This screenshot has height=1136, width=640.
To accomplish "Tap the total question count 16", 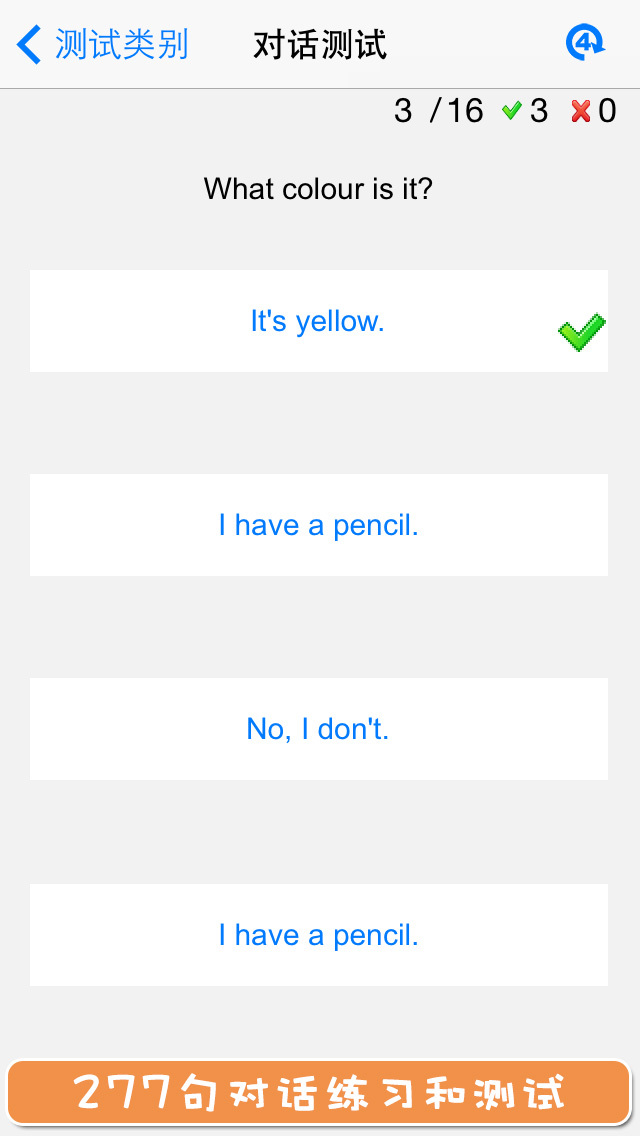I will pyautogui.click(x=465, y=111).
